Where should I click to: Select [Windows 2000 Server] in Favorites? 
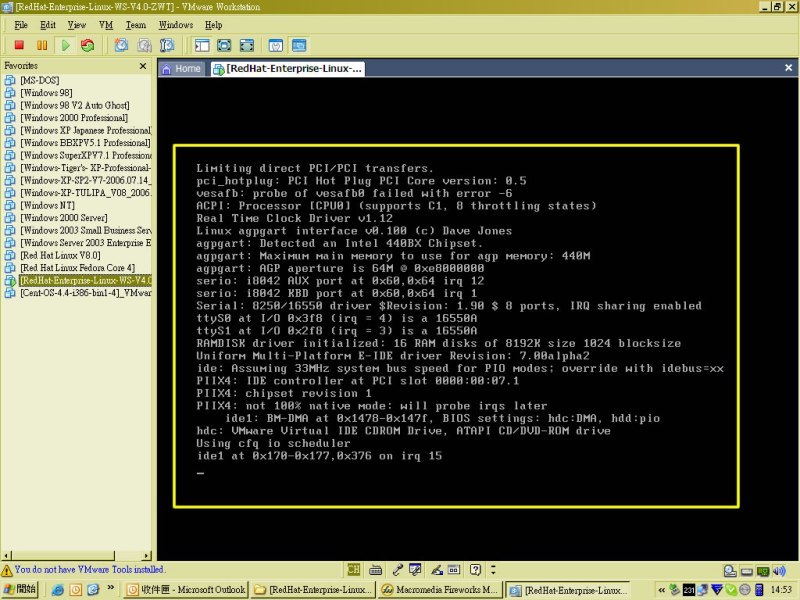64,218
